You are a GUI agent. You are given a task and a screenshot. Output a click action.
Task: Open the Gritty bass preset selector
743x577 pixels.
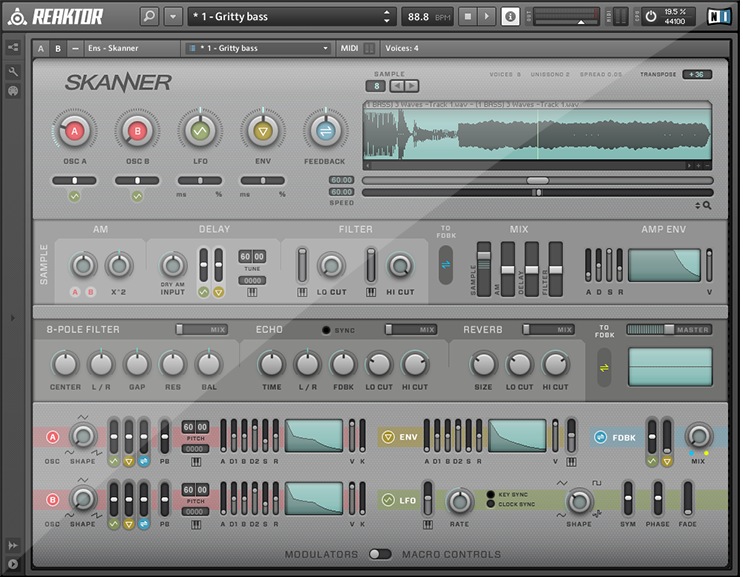[291, 17]
